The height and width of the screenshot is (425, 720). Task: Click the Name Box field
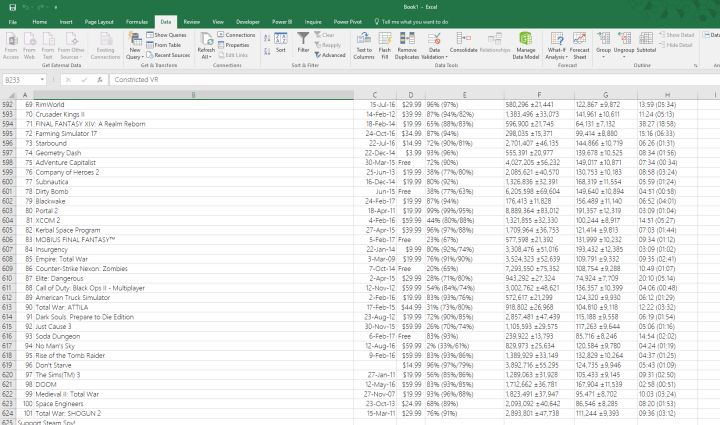pyautogui.click(x=20, y=80)
